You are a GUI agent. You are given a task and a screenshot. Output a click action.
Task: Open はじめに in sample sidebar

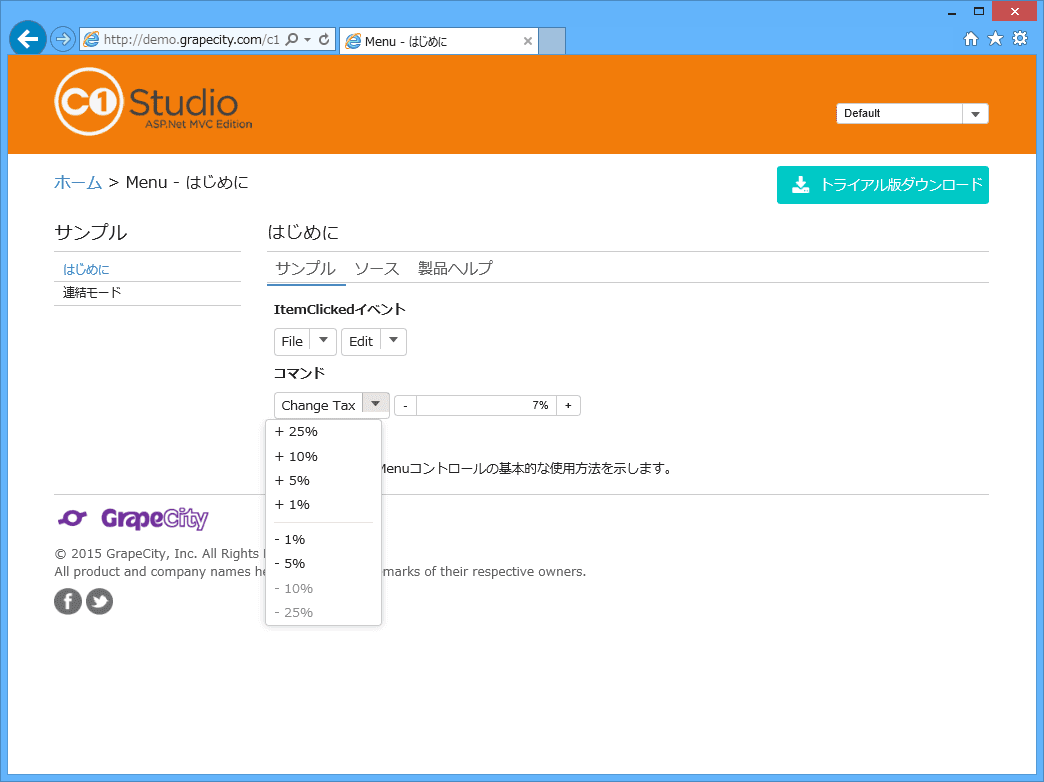click(x=86, y=269)
